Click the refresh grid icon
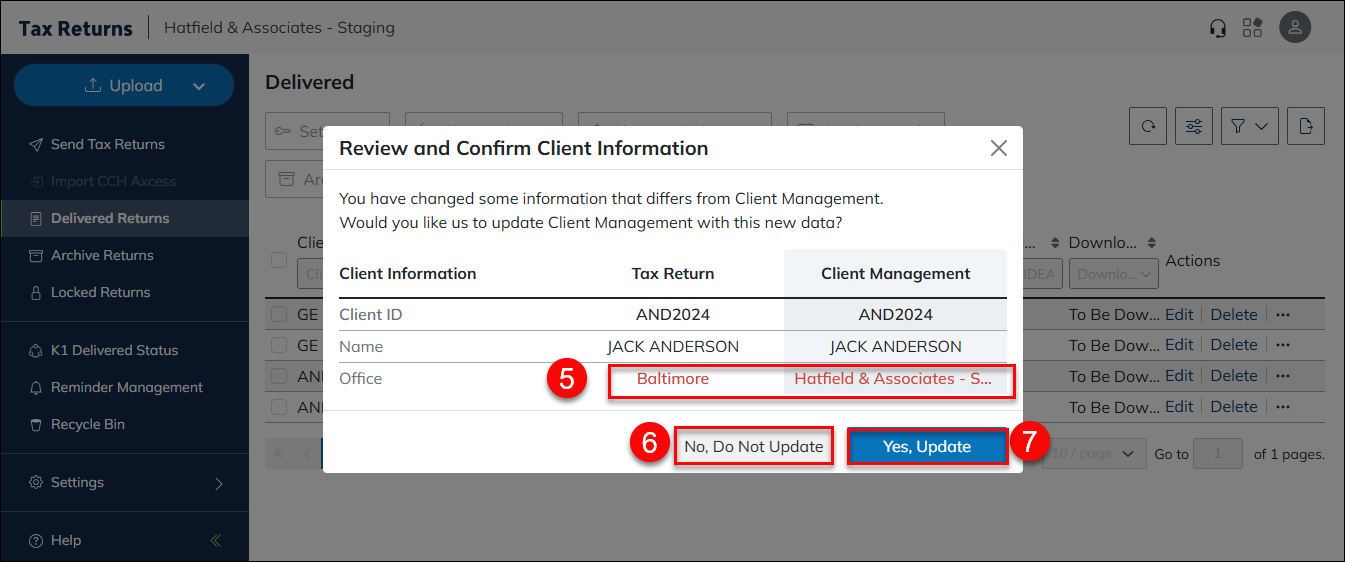Viewport: 1345px width, 562px height. pos(1149,126)
